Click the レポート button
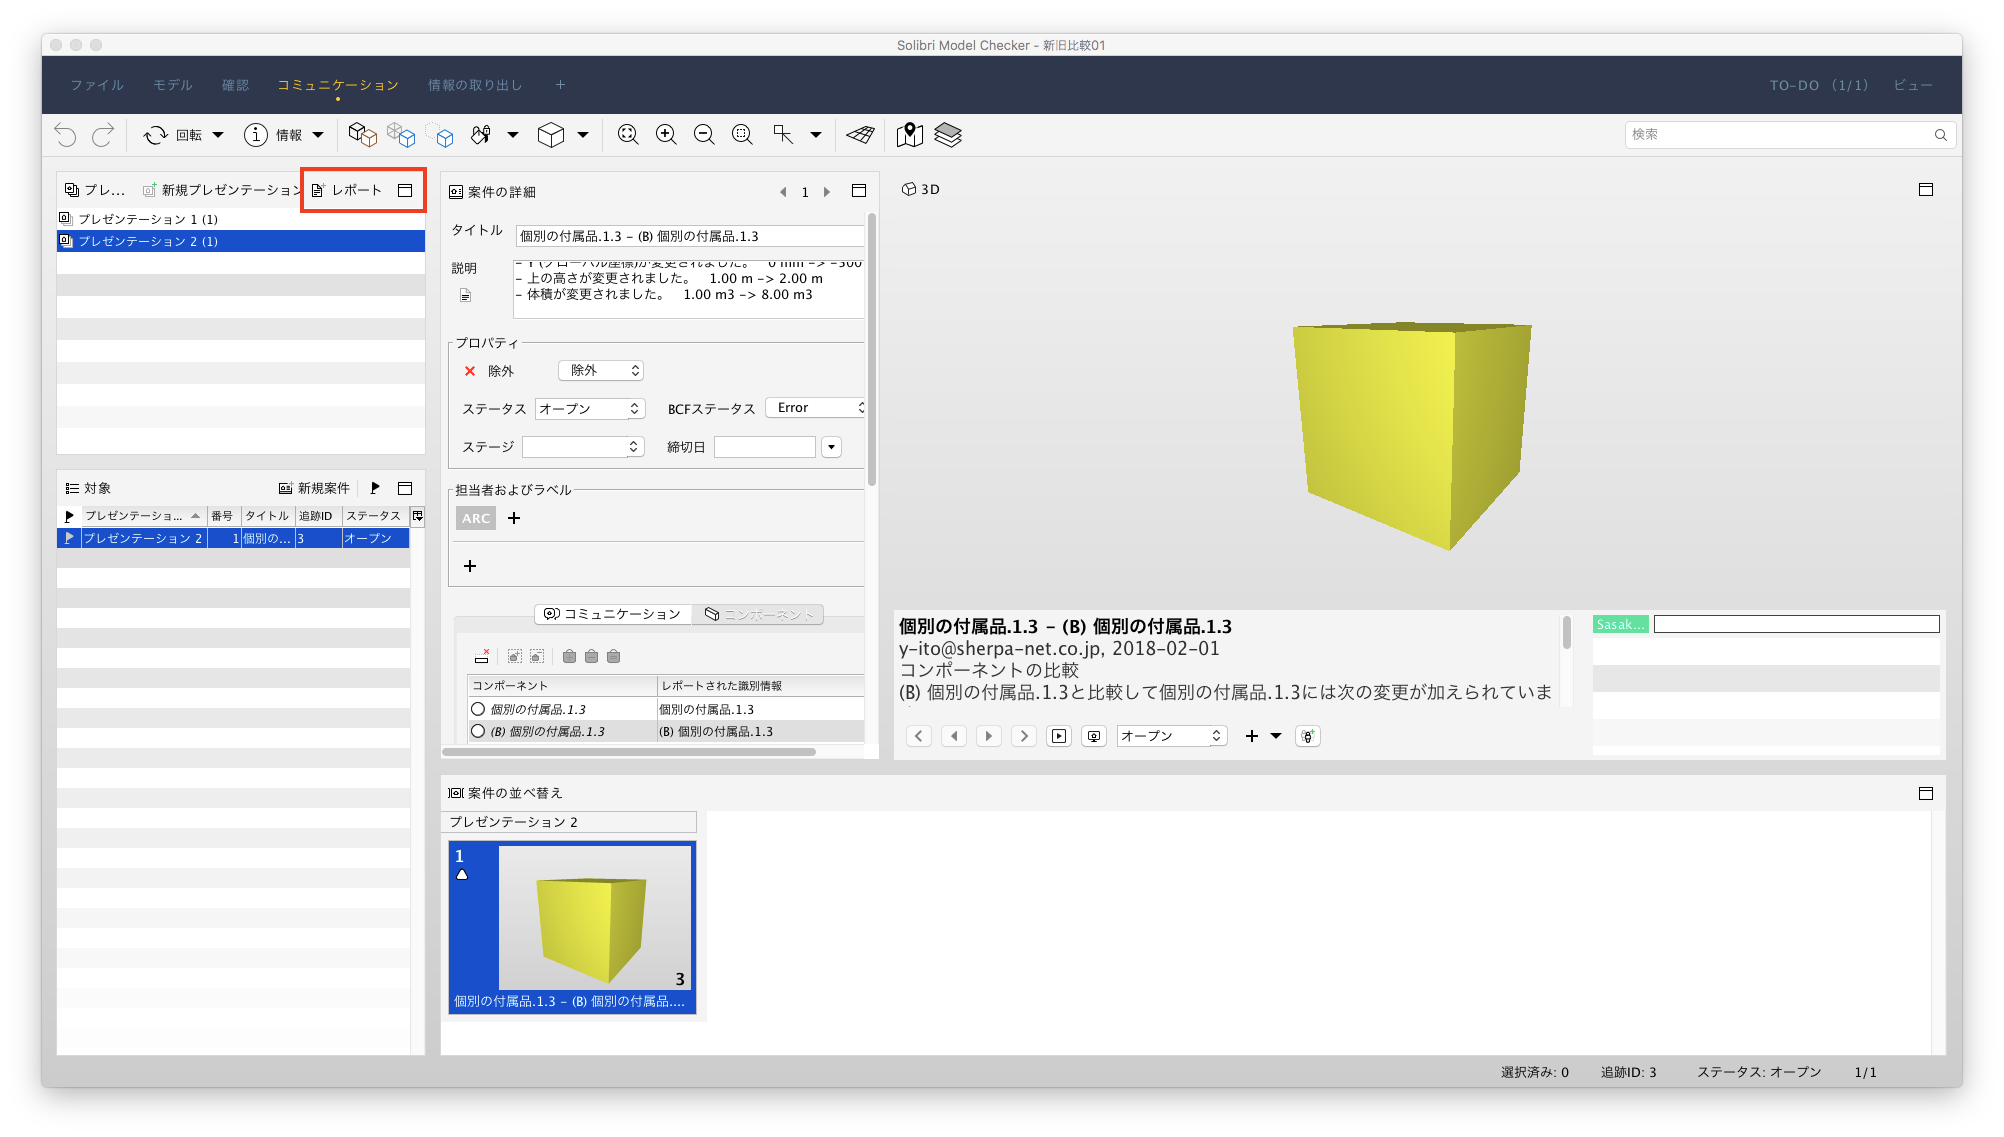The image size is (2004, 1137). tap(347, 190)
